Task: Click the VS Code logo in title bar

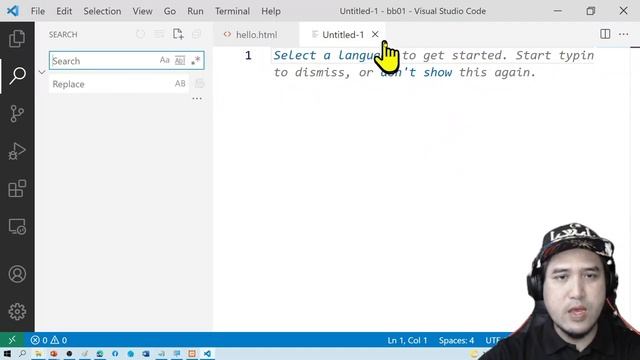Action: pyautogui.click(x=13, y=11)
